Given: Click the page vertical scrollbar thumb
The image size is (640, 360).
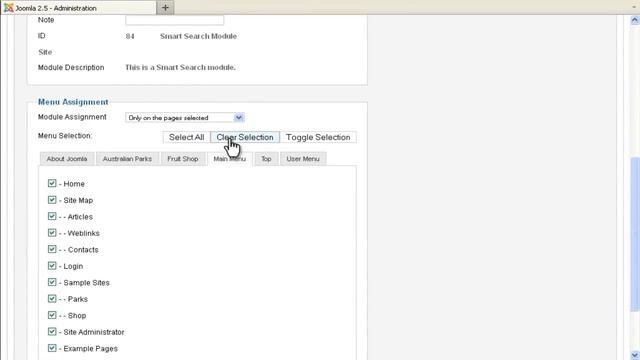Looking at the screenshot, I should (x=635, y=235).
